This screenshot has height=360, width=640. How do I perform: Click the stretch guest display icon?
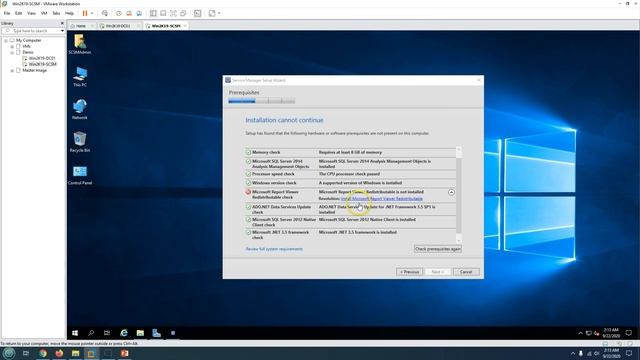coord(212,13)
